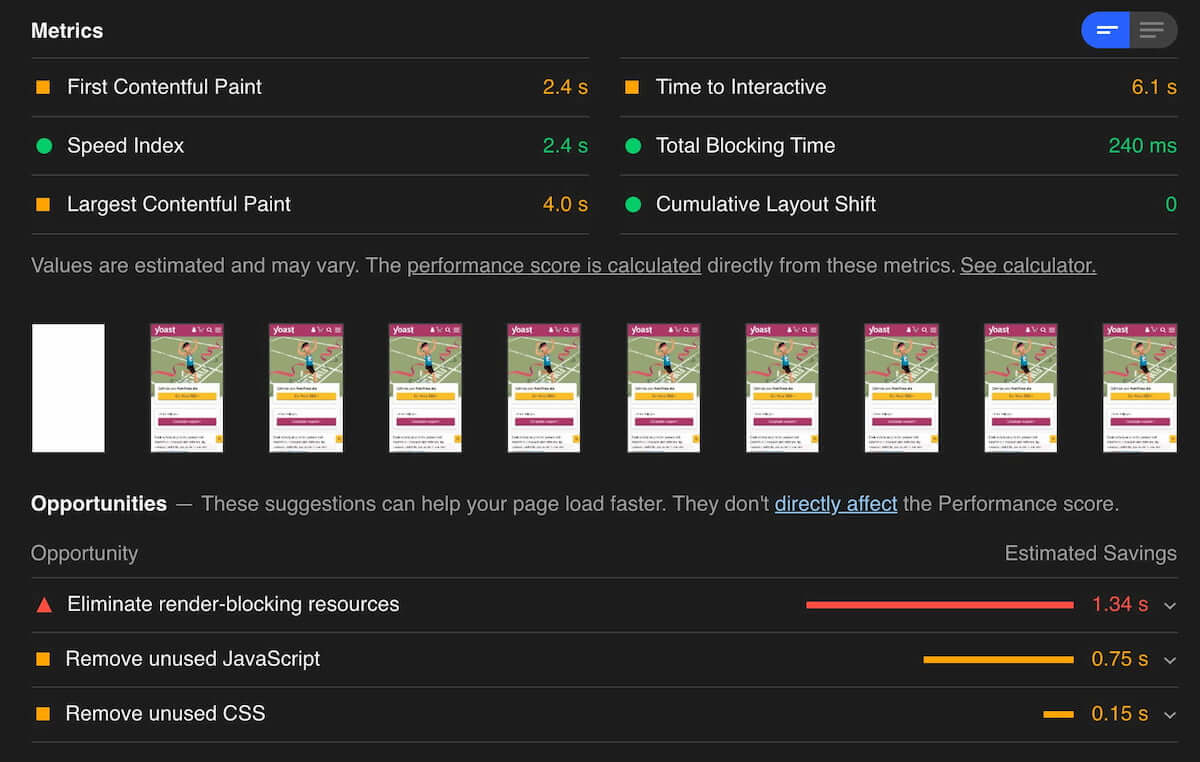Click the green circle icon beside Speed Index

click(x=43, y=146)
